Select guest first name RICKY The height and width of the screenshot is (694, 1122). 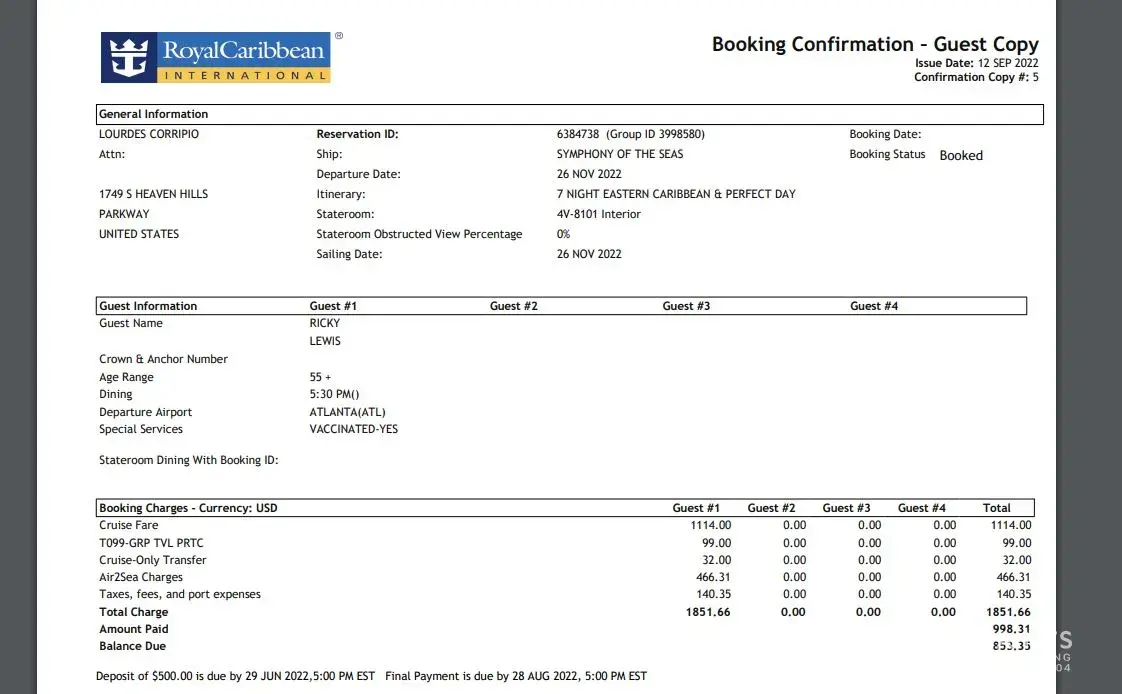pyautogui.click(x=325, y=323)
